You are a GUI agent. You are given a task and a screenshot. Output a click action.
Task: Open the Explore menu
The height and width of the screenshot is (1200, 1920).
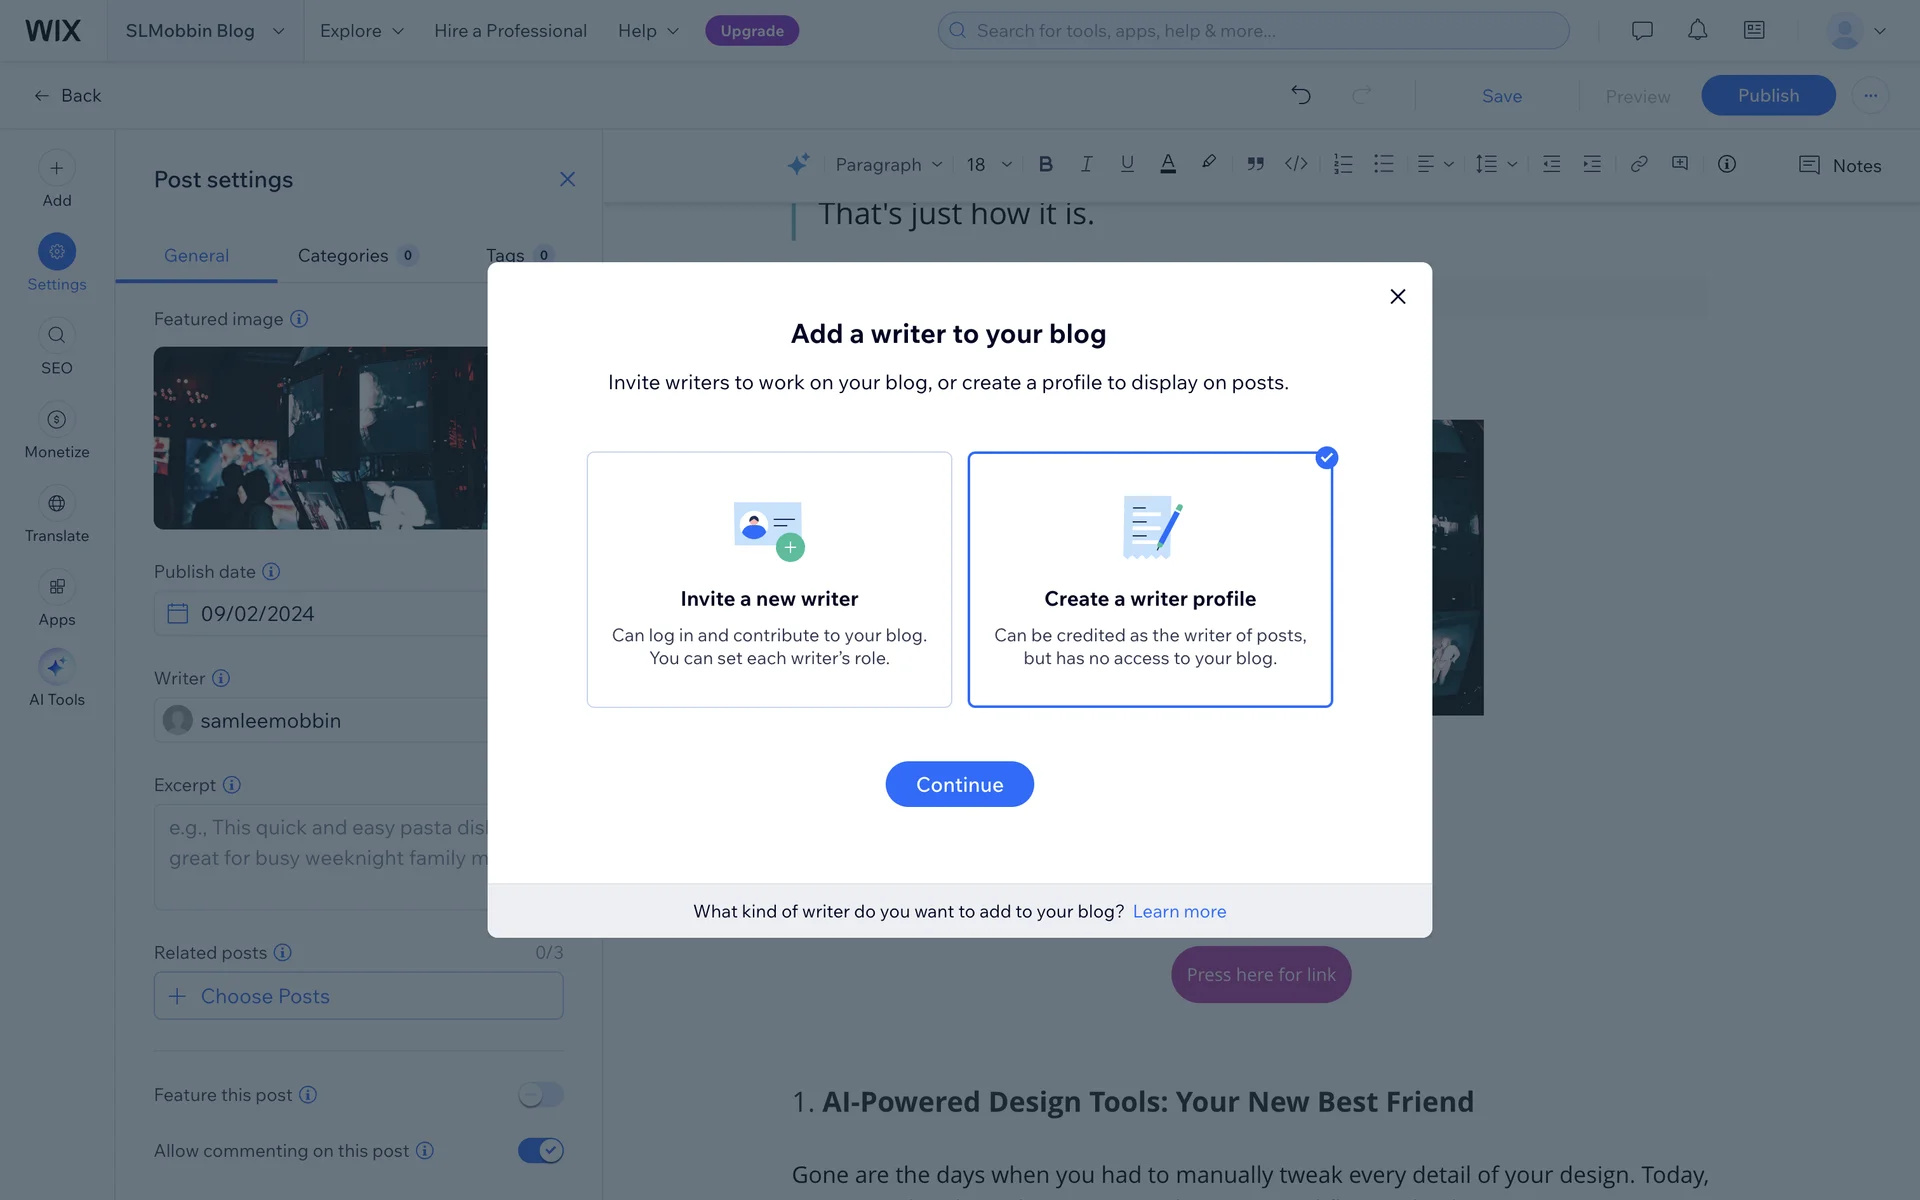click(361, 30)
